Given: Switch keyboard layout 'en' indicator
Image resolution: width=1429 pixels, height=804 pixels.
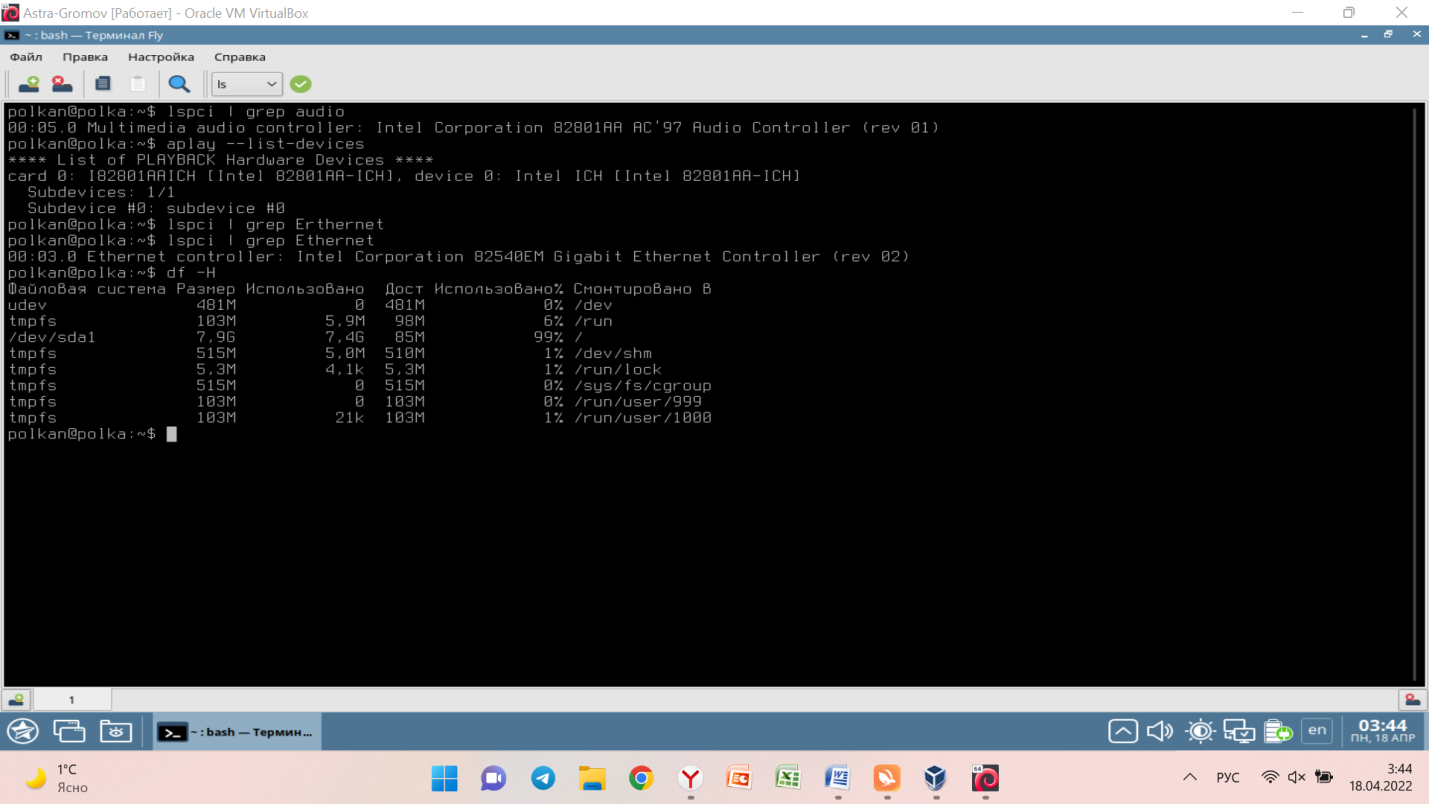Looking at the screenshot, I should click(1317, 730).
